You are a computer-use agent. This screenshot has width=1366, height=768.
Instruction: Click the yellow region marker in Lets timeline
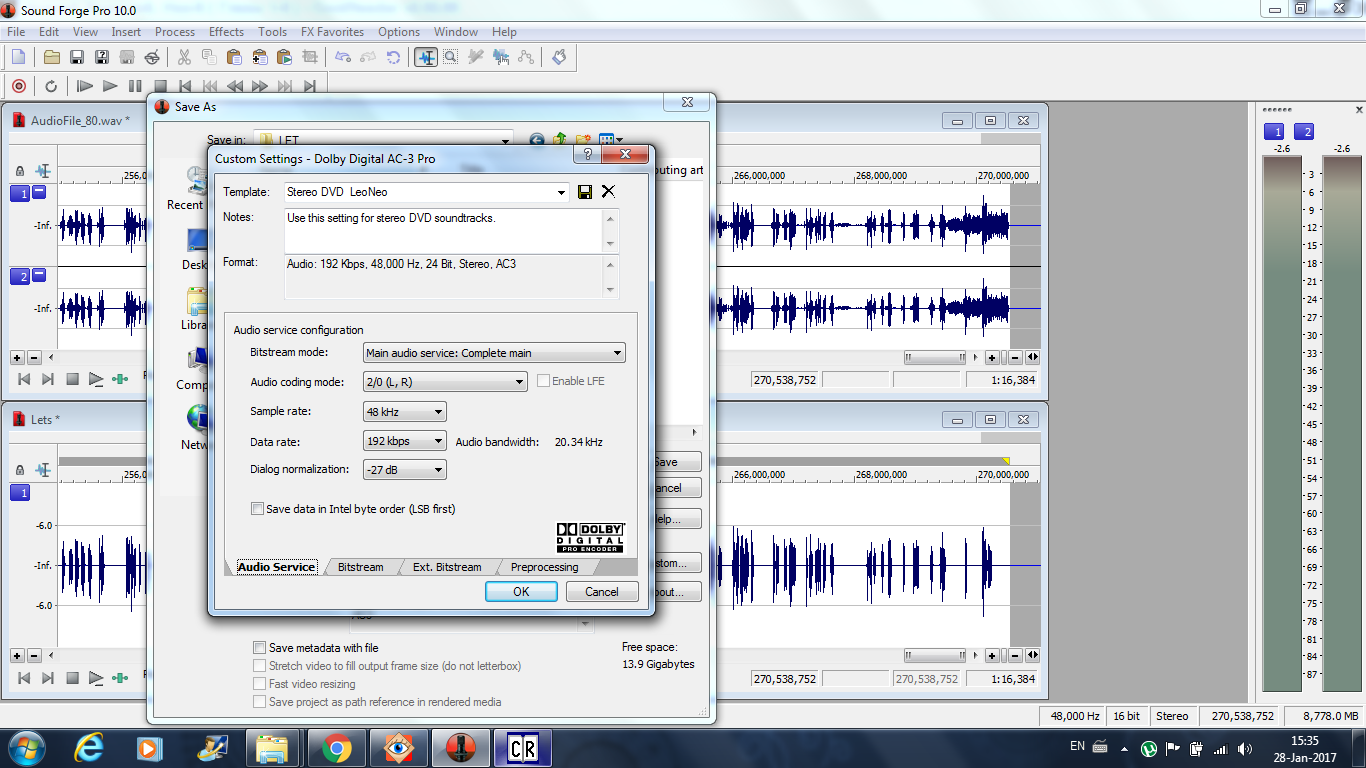(1006, 461)
